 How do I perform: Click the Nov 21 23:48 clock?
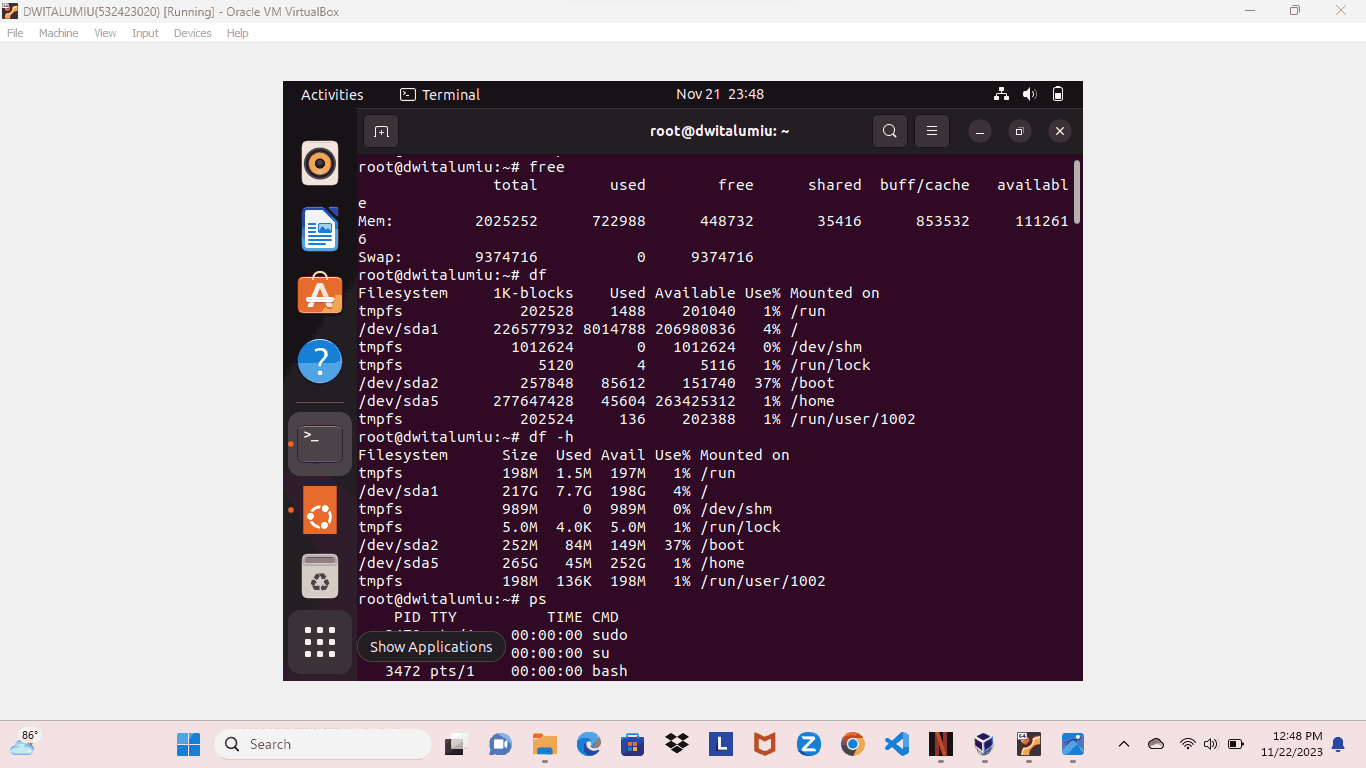pyautogui.click(x=720, y=94)
